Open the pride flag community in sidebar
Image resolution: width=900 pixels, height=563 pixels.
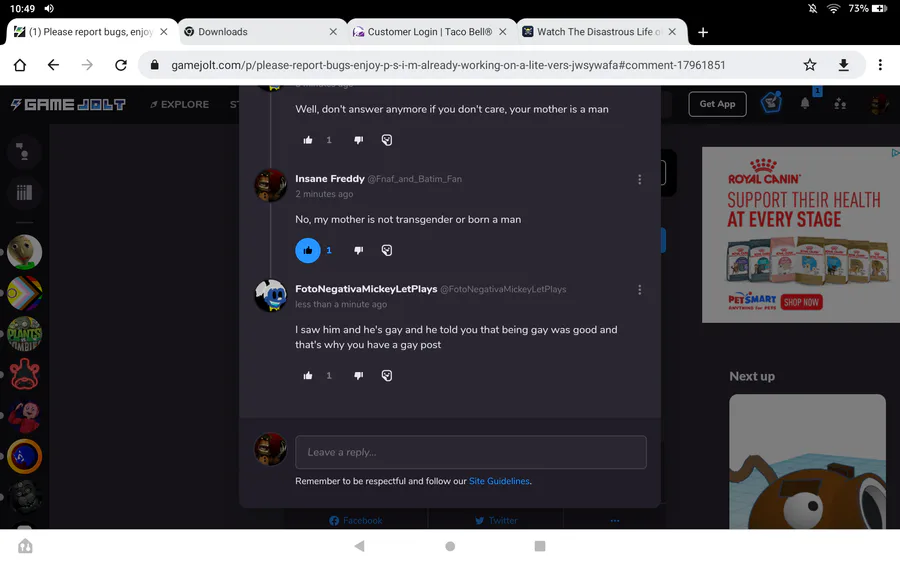24,293
